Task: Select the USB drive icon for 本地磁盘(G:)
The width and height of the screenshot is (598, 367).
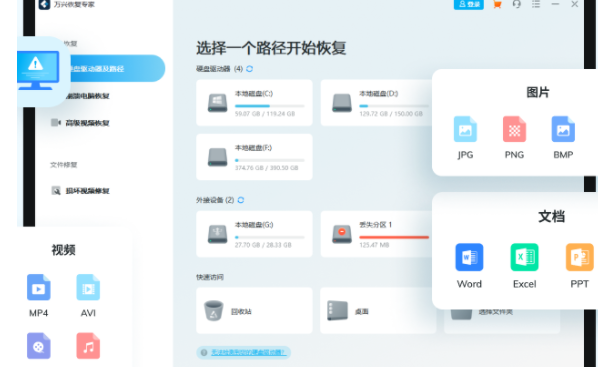Action: pyautogui.click(x=217, y=234)
